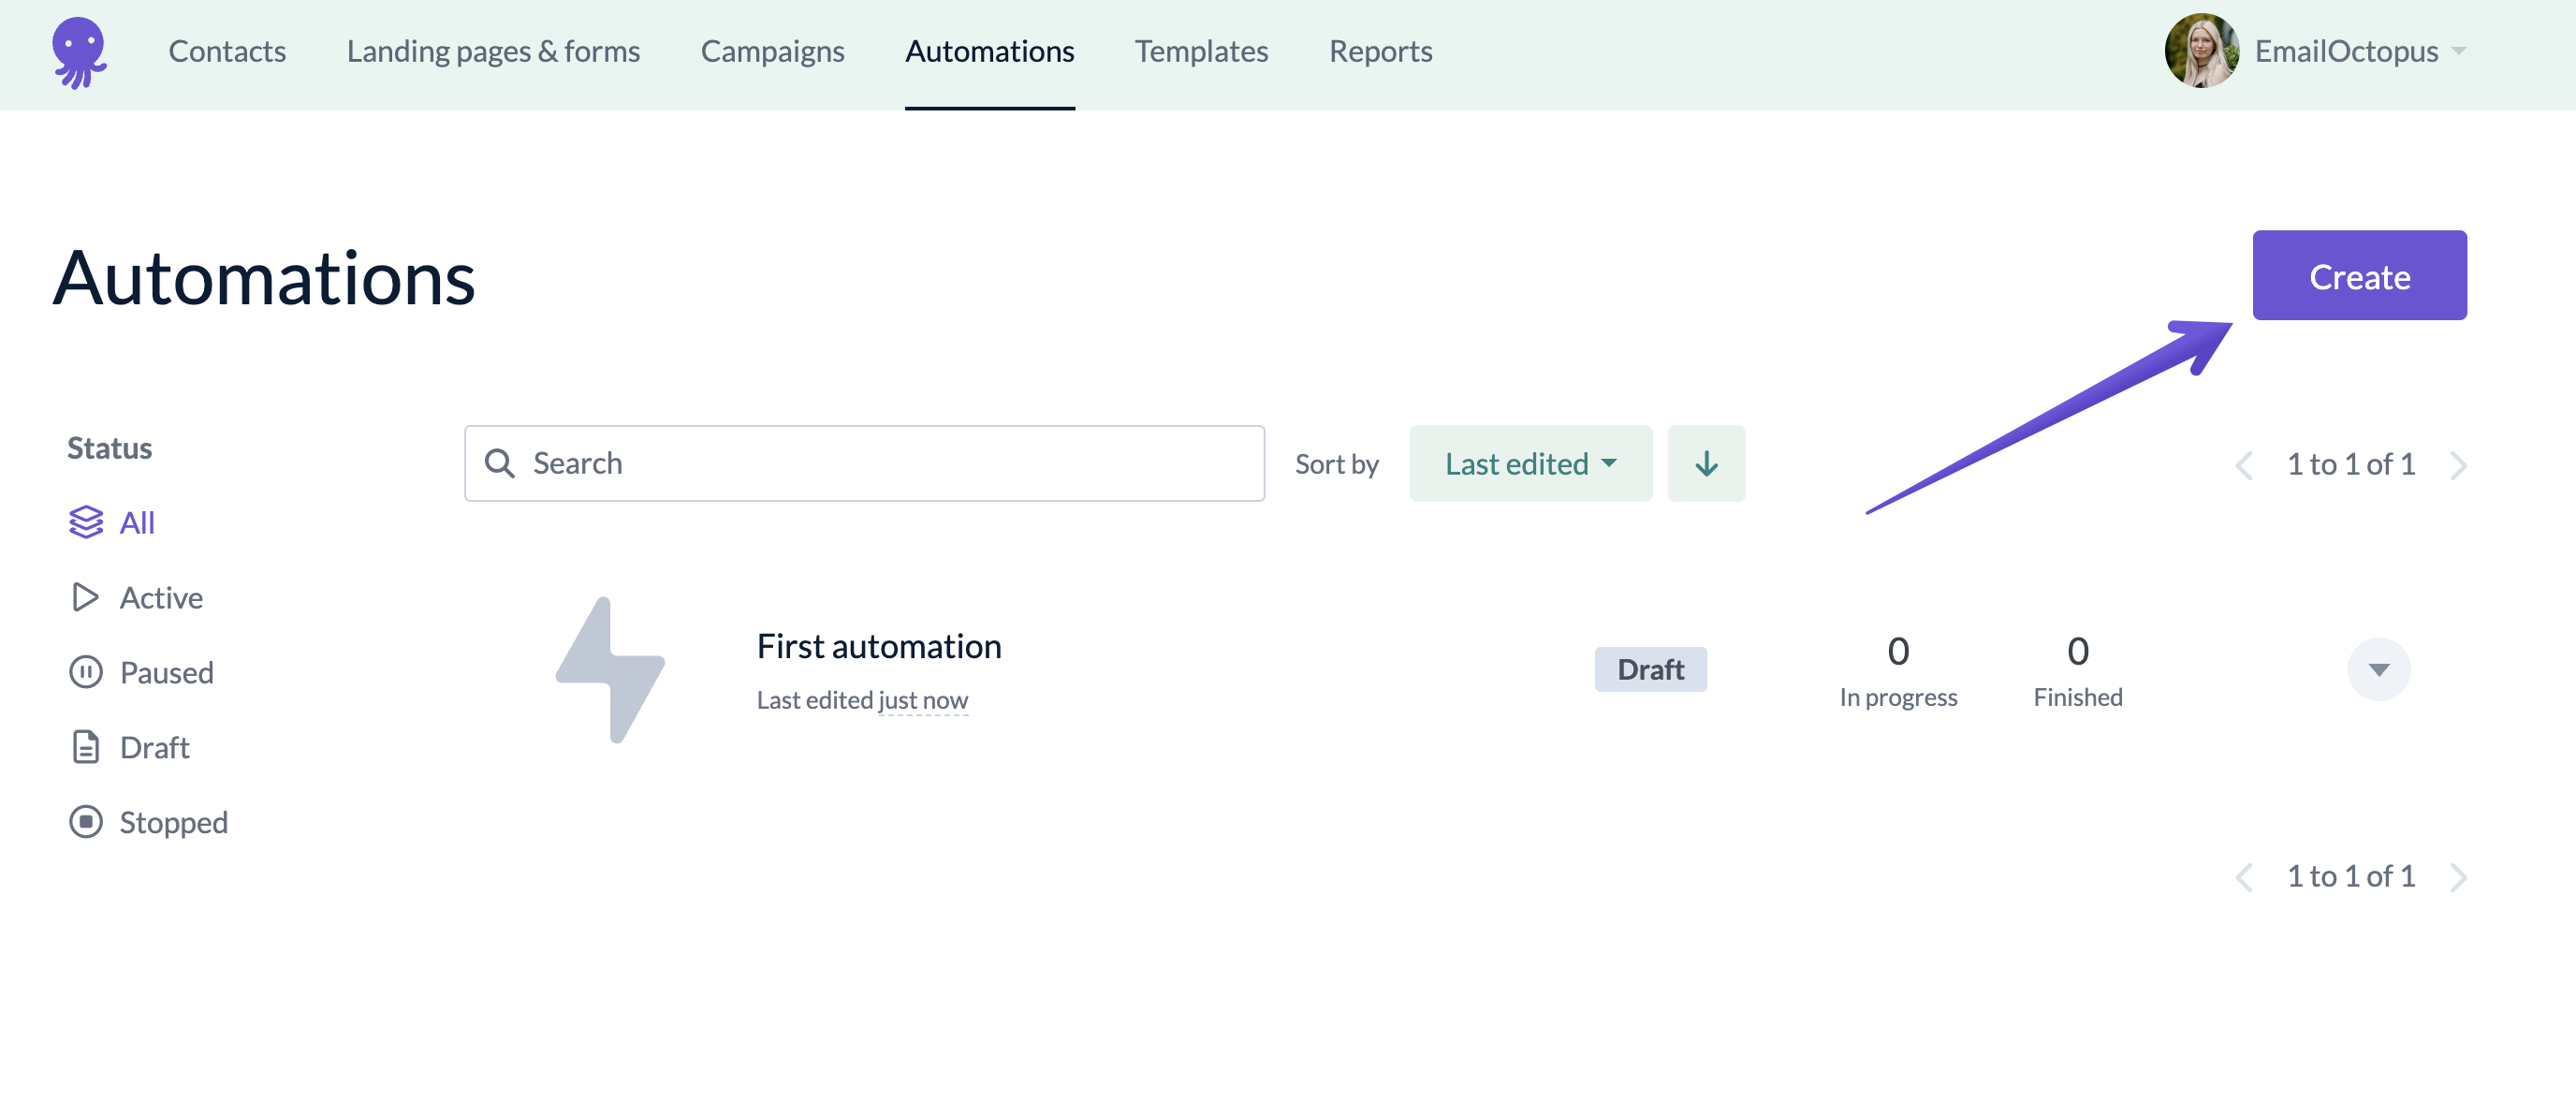Screen dimensions: 2576x1101
Task: Filter automations by Active status
Action: [136, 597]
